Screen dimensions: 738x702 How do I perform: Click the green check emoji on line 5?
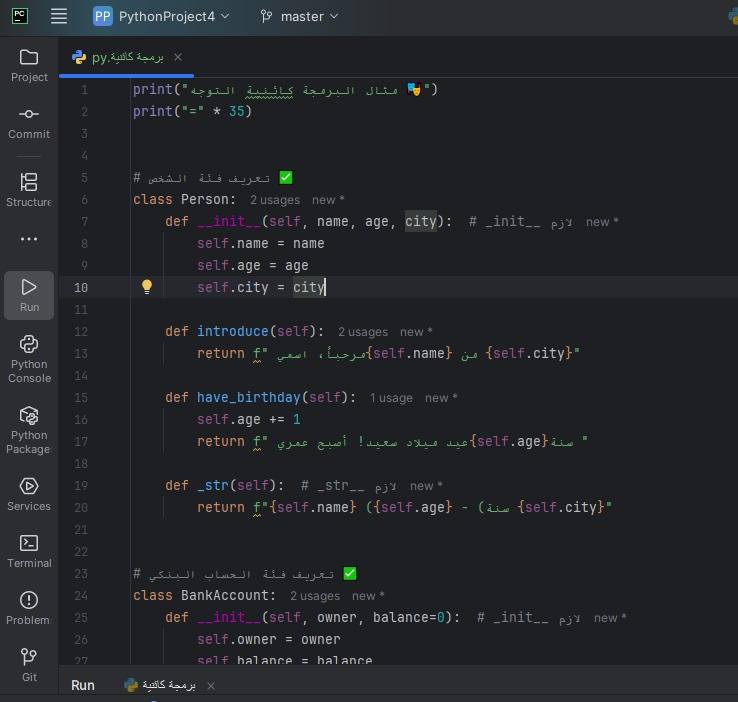point(286,178)
